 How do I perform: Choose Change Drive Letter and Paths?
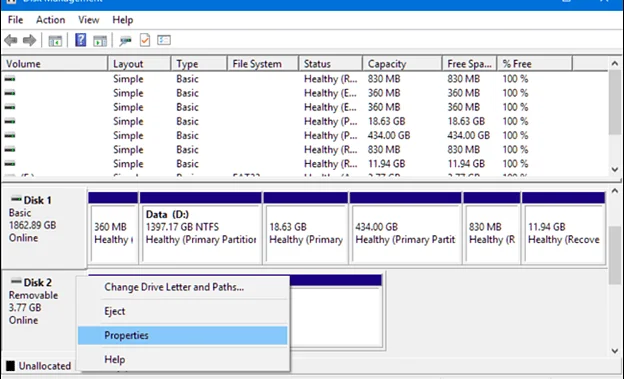point(183,287)
